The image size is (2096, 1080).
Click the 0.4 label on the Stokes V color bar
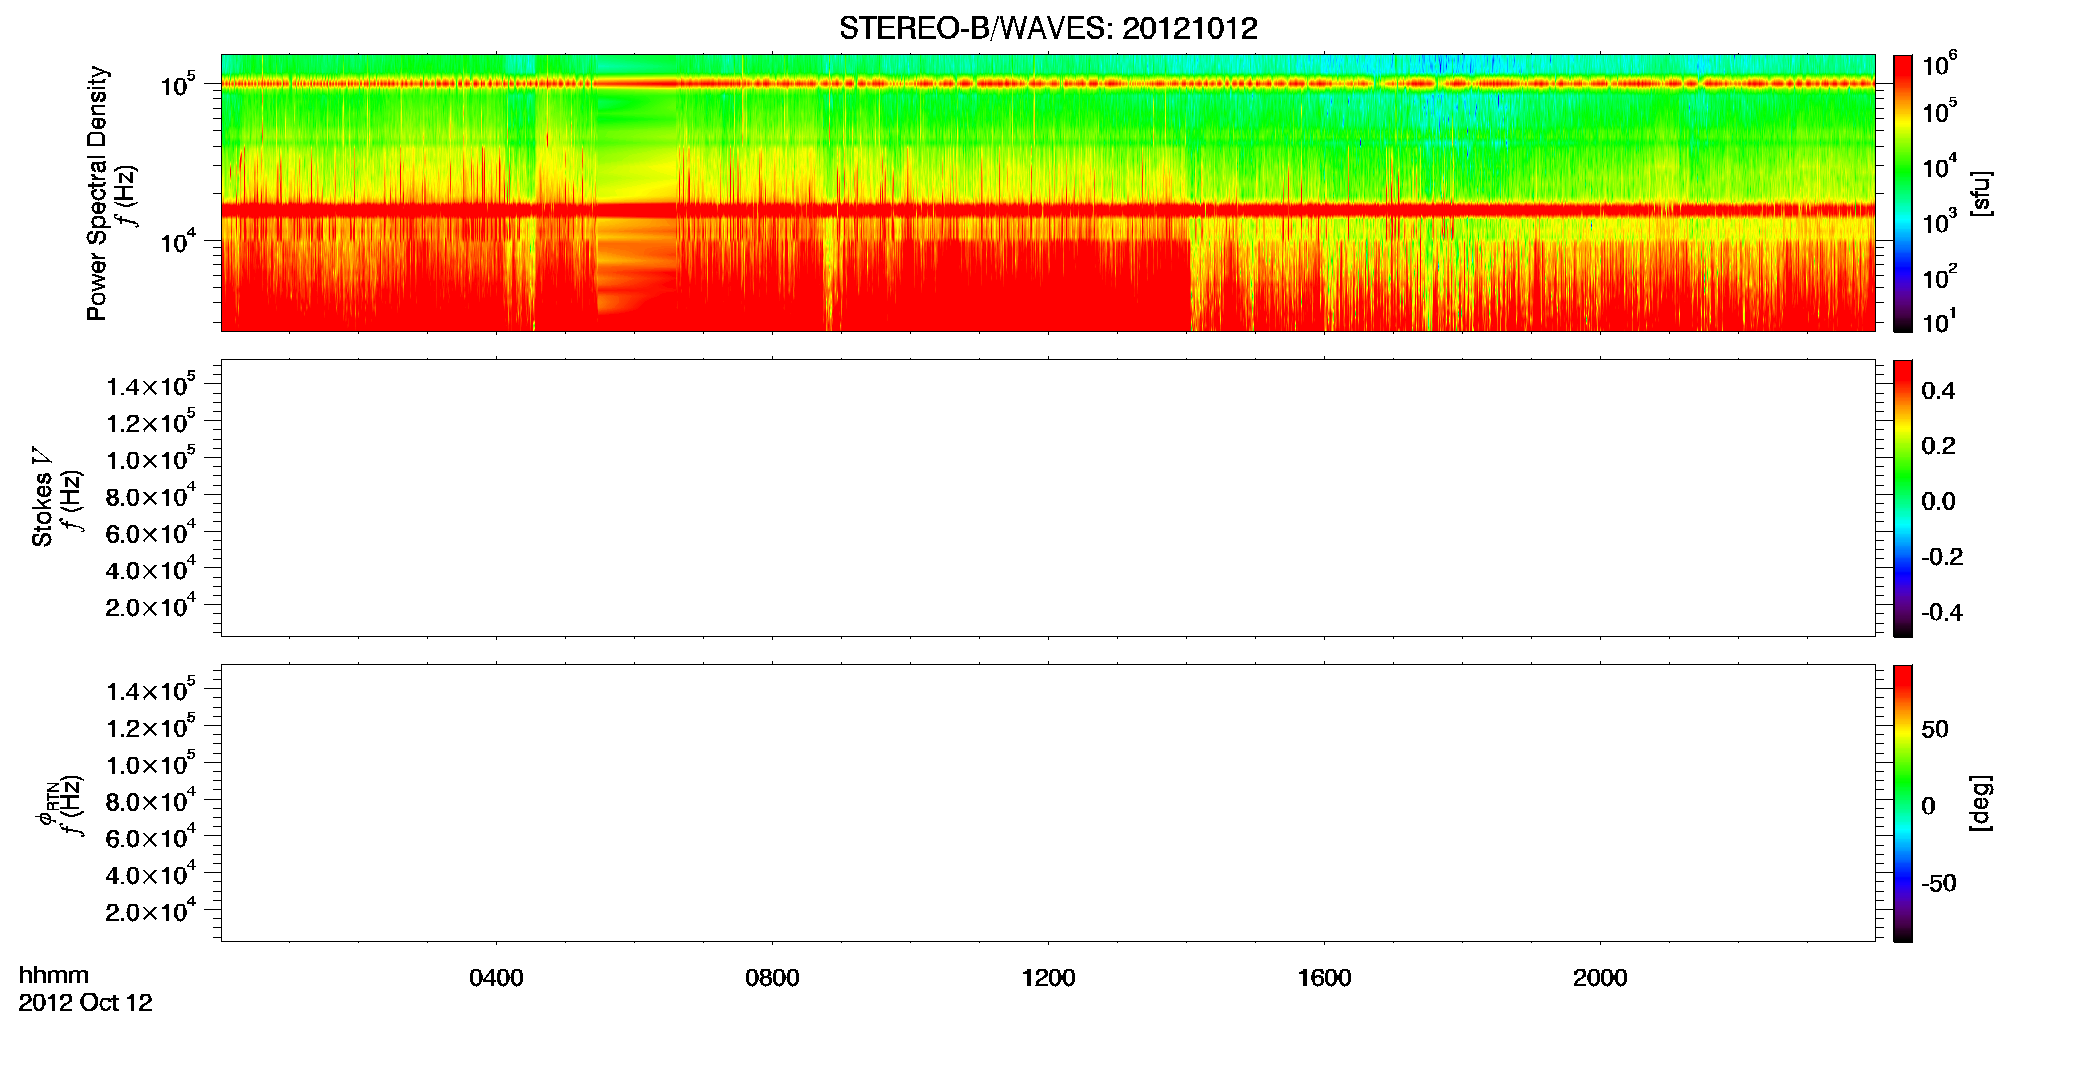point(1938,391)
